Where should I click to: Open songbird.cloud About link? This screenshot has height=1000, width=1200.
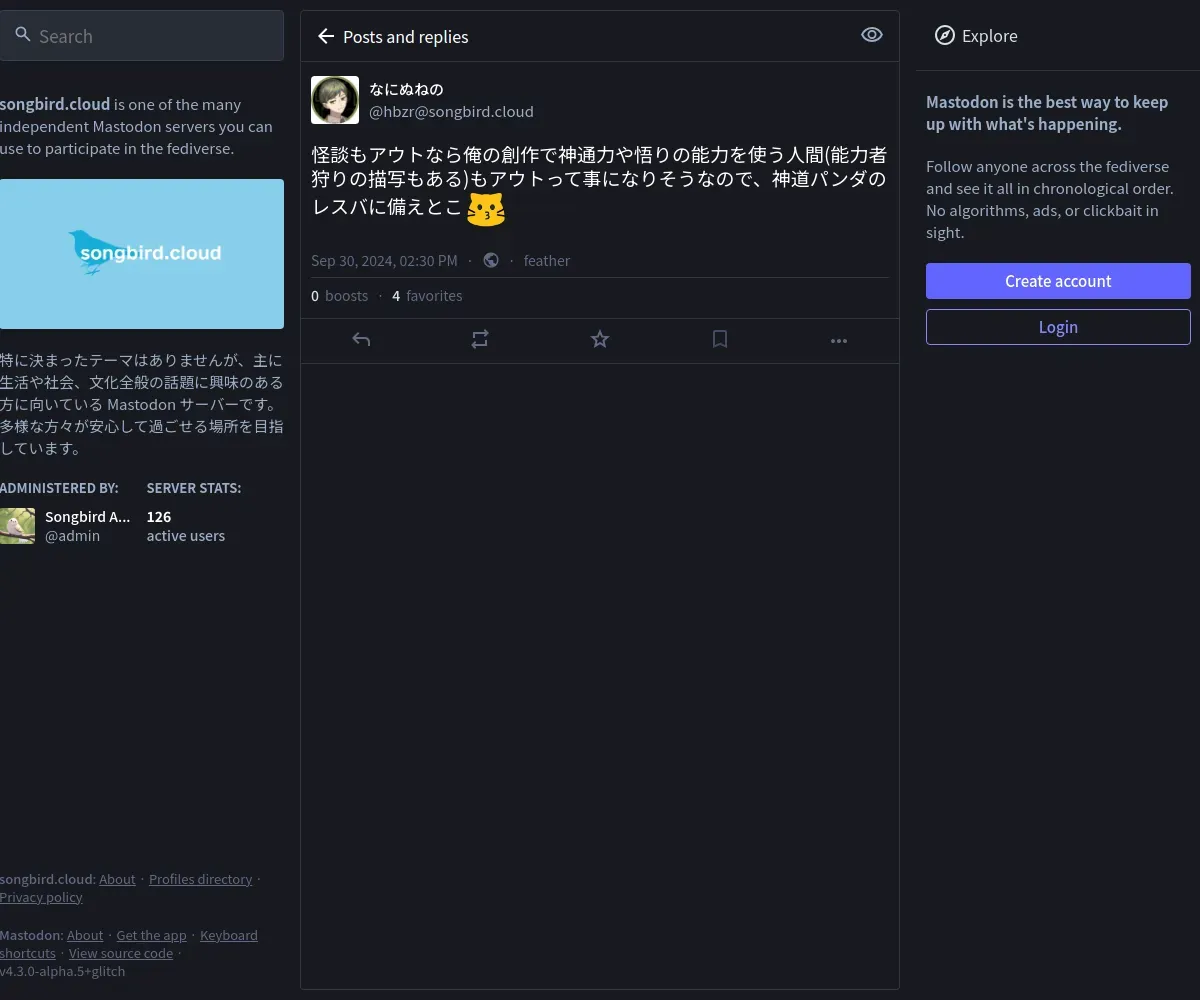(x=117, y=879)
